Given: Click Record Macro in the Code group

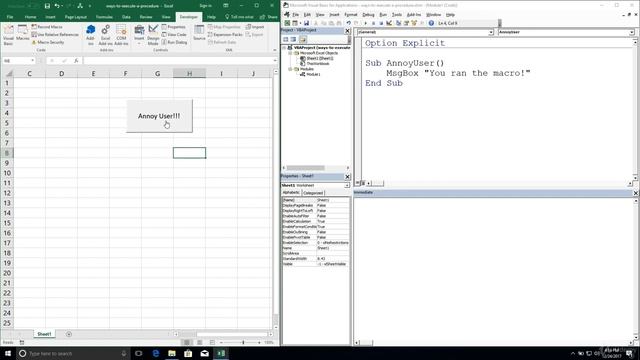Looking at the screenshot, I should [x=47, y=27].
